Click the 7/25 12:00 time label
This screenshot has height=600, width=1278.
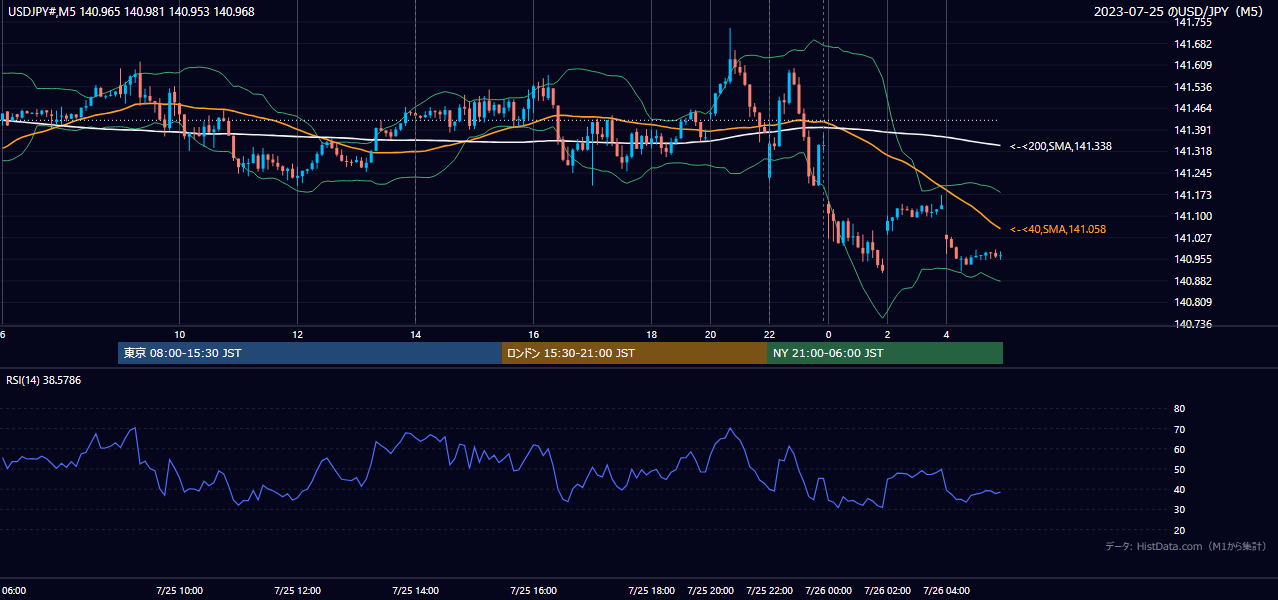click(298, 590)
